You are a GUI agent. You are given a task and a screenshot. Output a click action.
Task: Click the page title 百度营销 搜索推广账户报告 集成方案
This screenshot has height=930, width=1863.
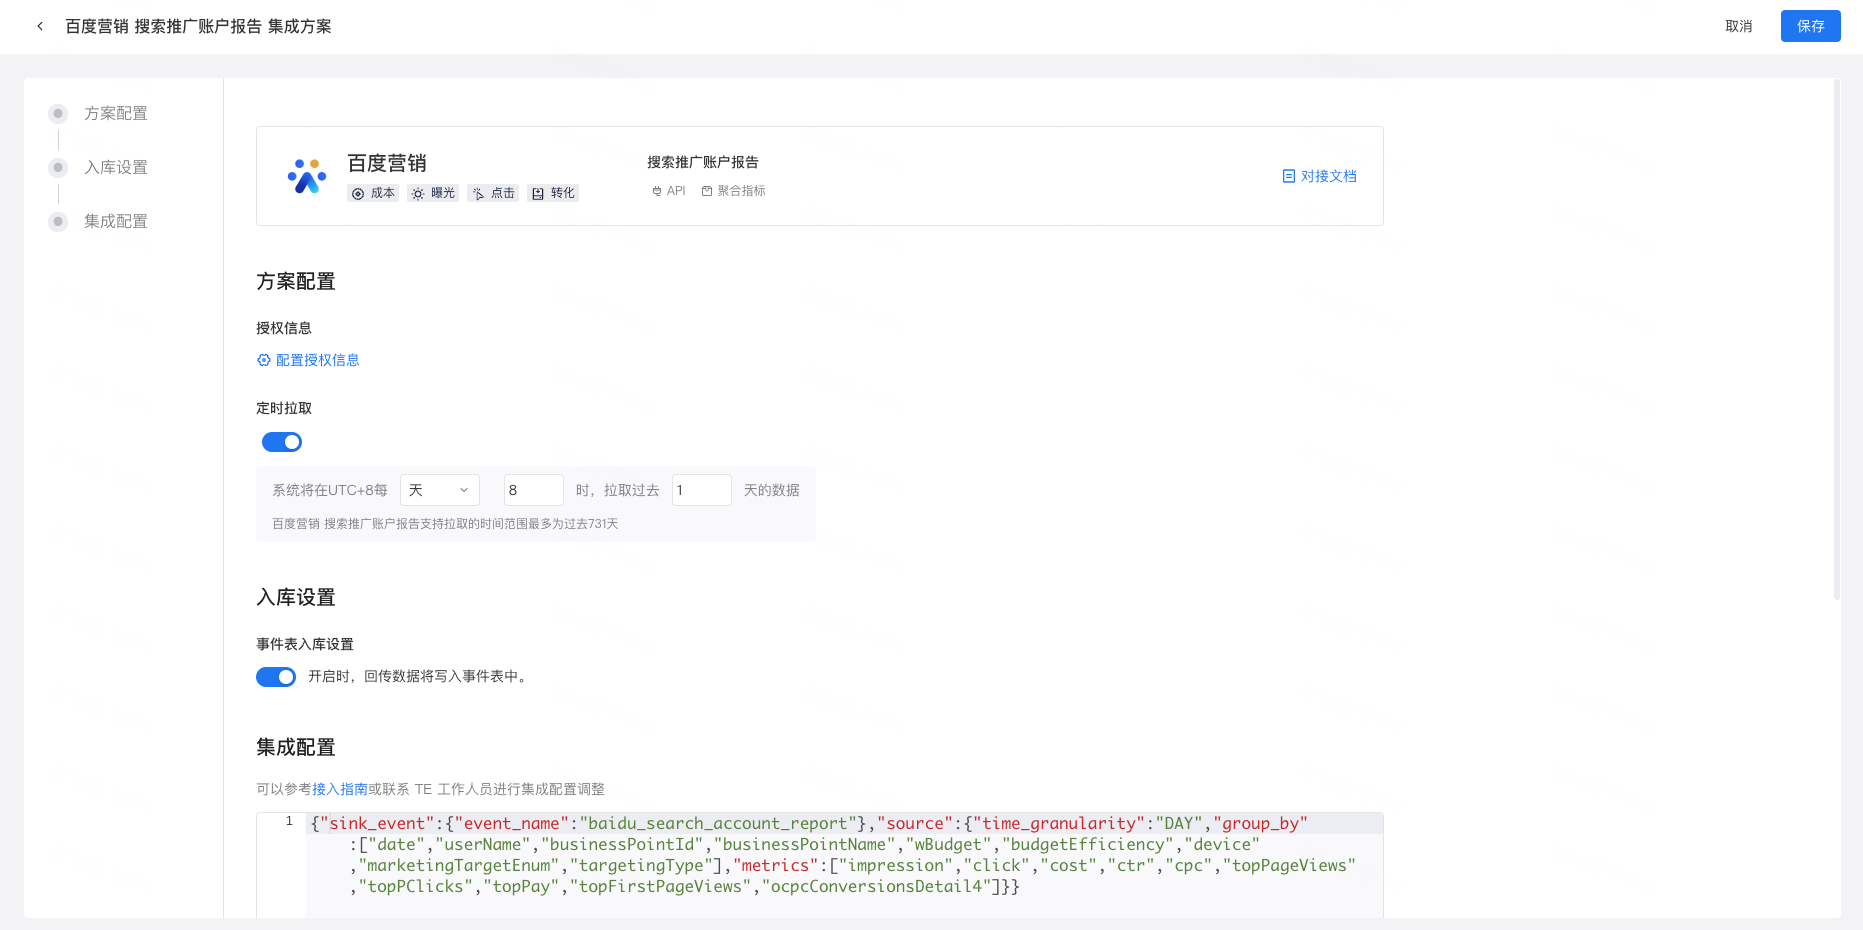click(198, 26)
